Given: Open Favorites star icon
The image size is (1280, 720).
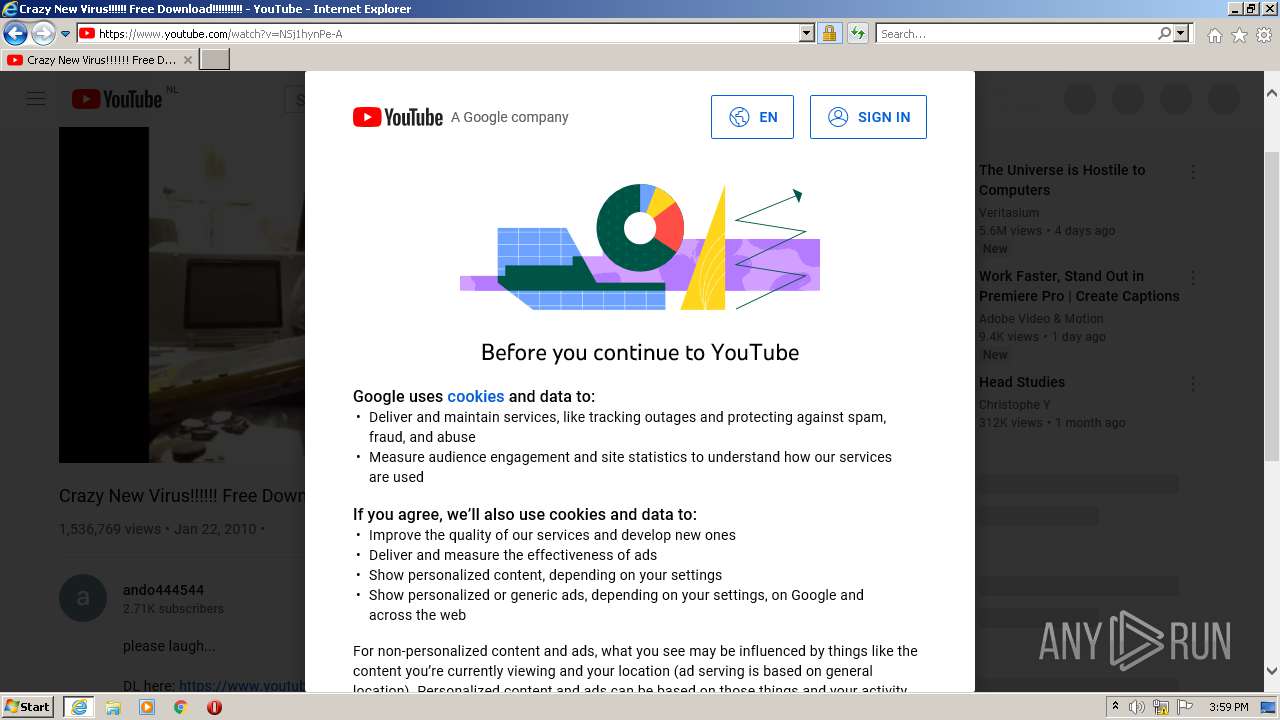Looking at the screenshot, I should (x=1239, y=35).
